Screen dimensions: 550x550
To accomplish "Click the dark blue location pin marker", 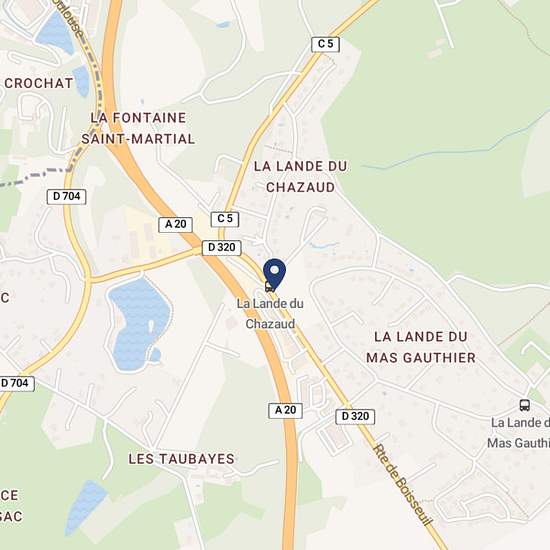I will click(275, 274).
